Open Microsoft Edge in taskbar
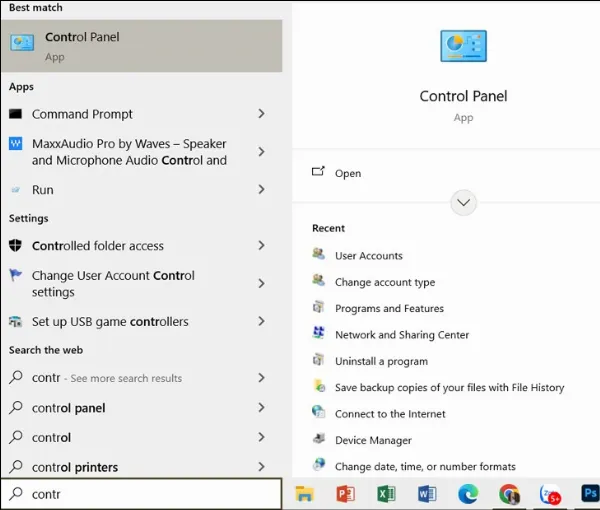The image size is (600, 510). point(468,493)
